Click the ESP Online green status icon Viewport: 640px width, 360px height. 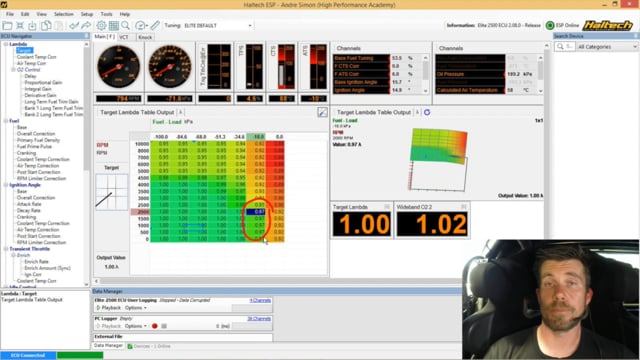click(550, 25)
